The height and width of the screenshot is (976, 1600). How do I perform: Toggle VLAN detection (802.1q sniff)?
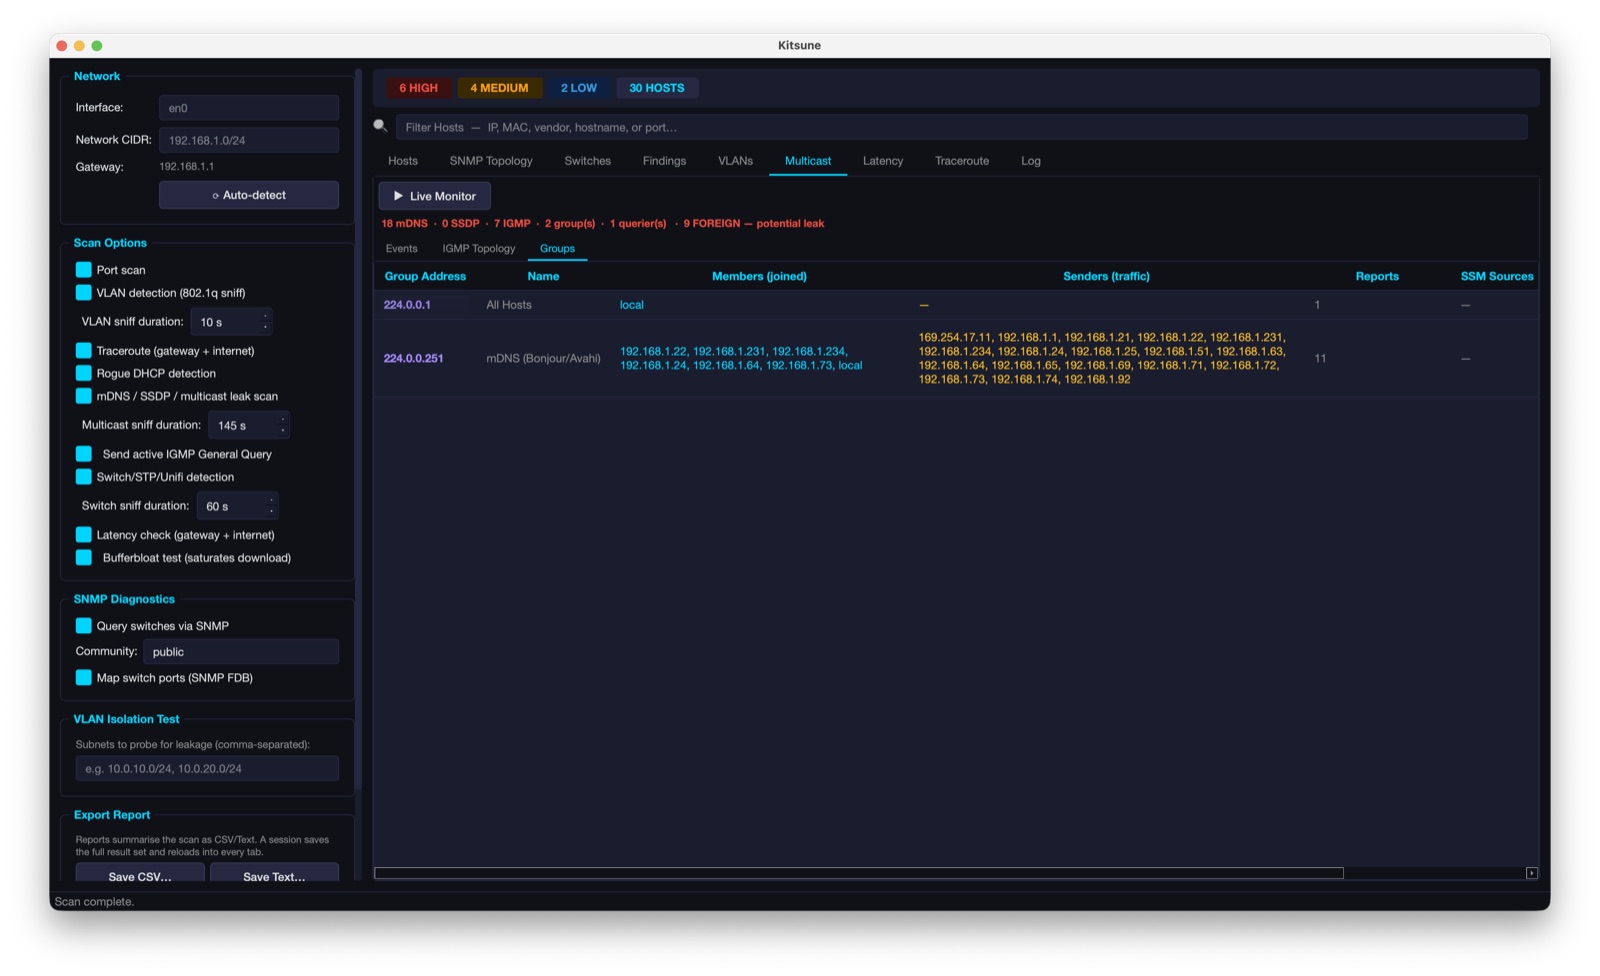(x=84, y=293)
